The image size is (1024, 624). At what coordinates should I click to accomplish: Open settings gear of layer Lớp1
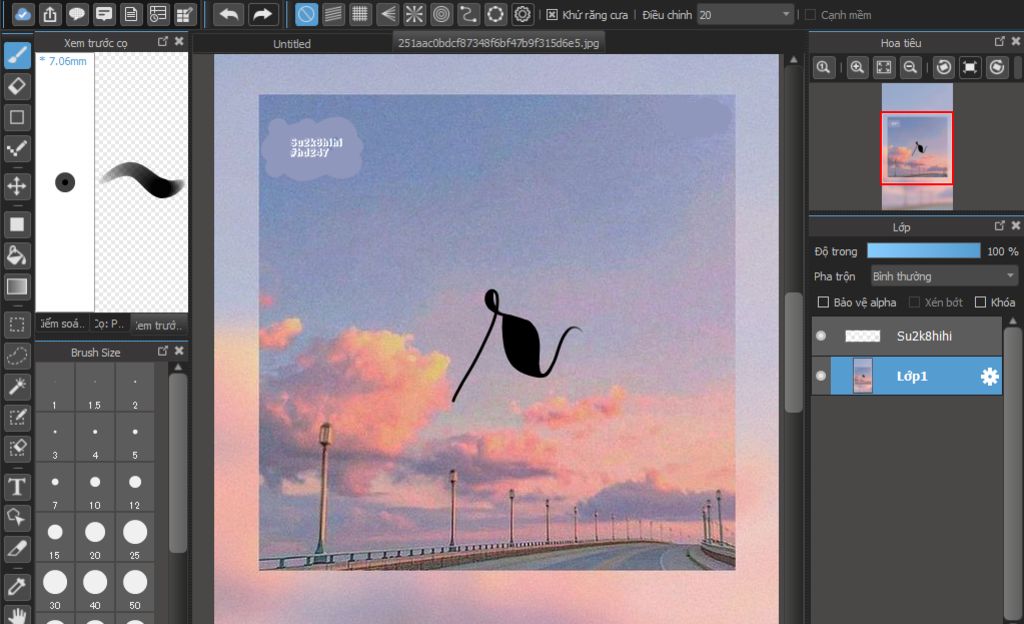click(989, 376)
